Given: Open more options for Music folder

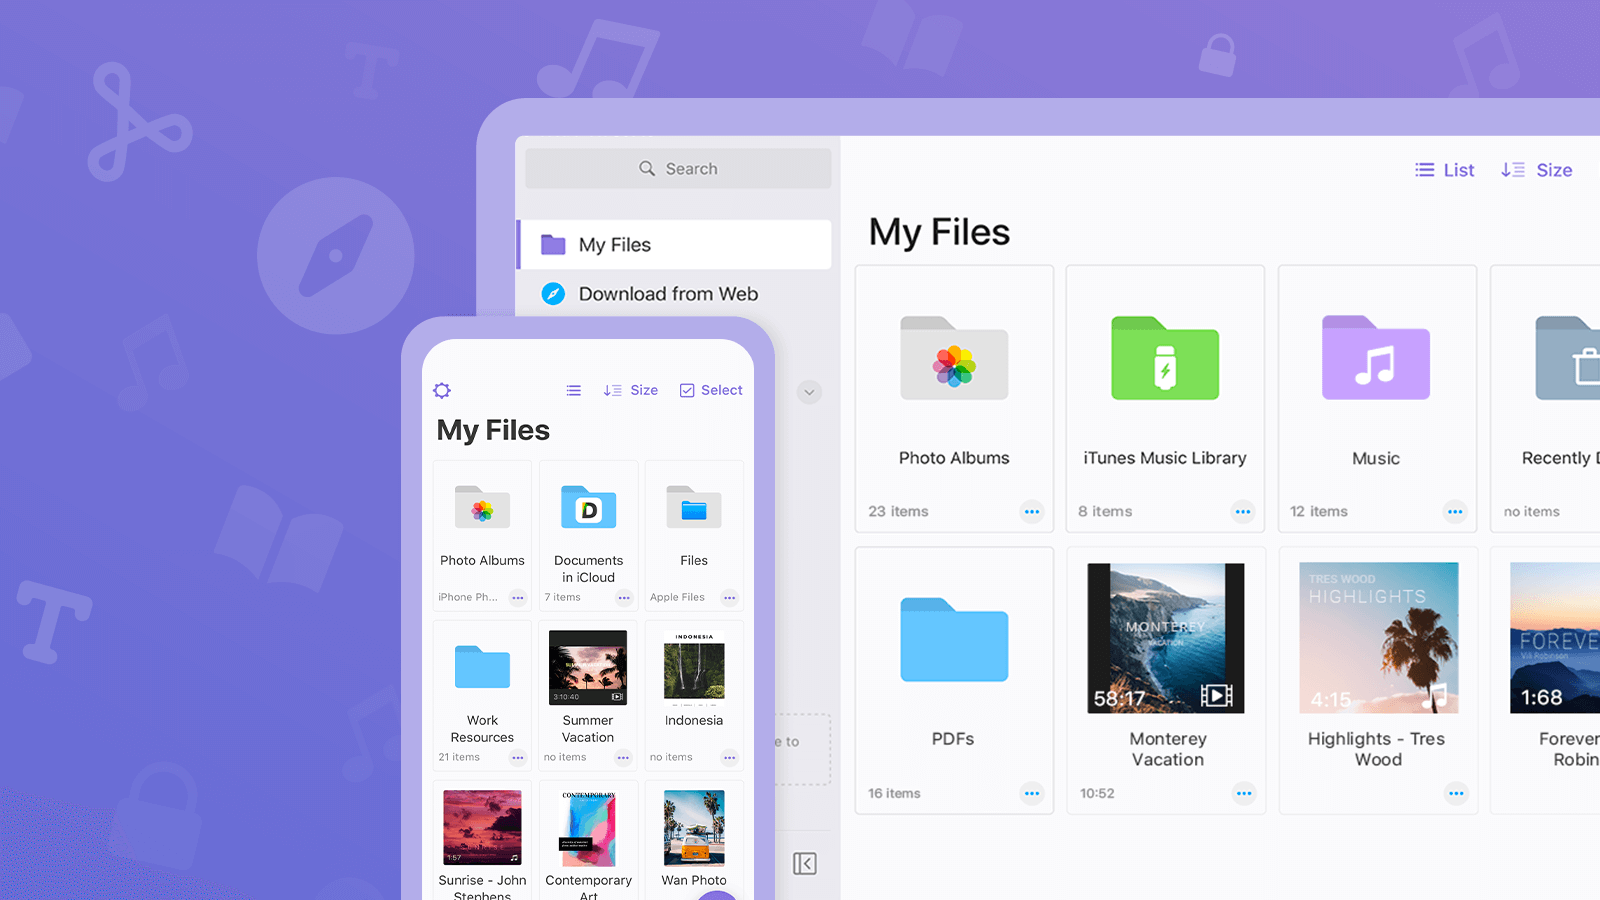Looking at the screenshot, I should point(1455,512).
